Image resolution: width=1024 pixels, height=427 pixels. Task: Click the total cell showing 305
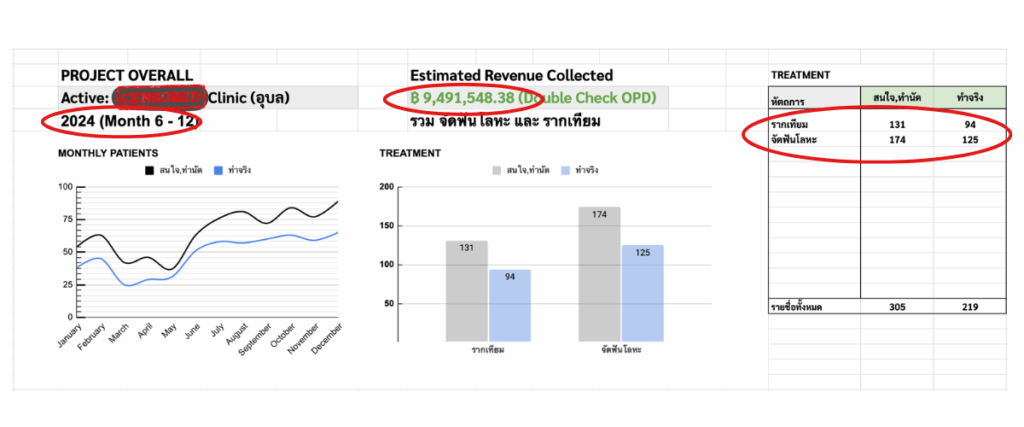click(897, 308)
